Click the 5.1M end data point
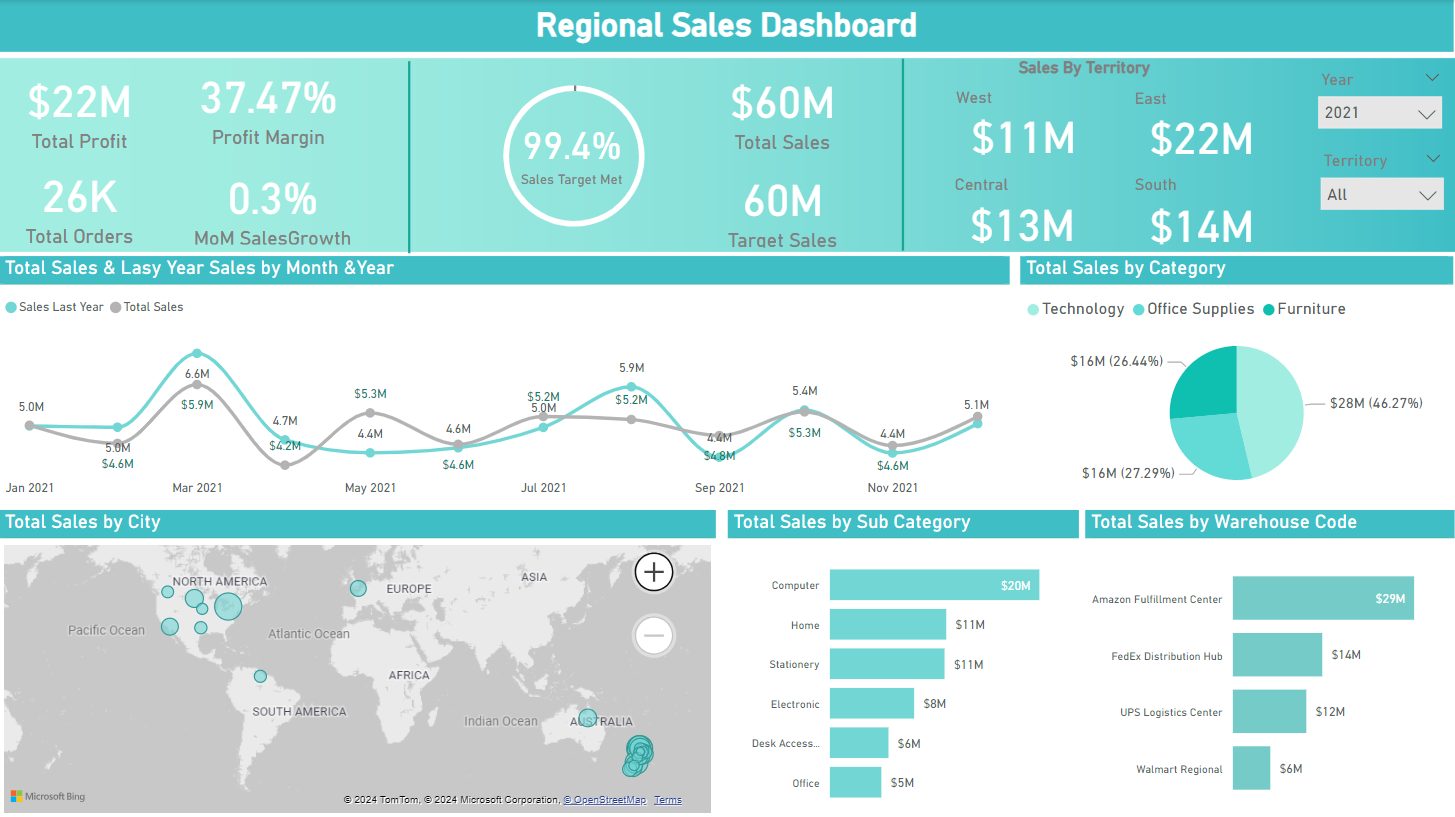 (x=979, y=416)
